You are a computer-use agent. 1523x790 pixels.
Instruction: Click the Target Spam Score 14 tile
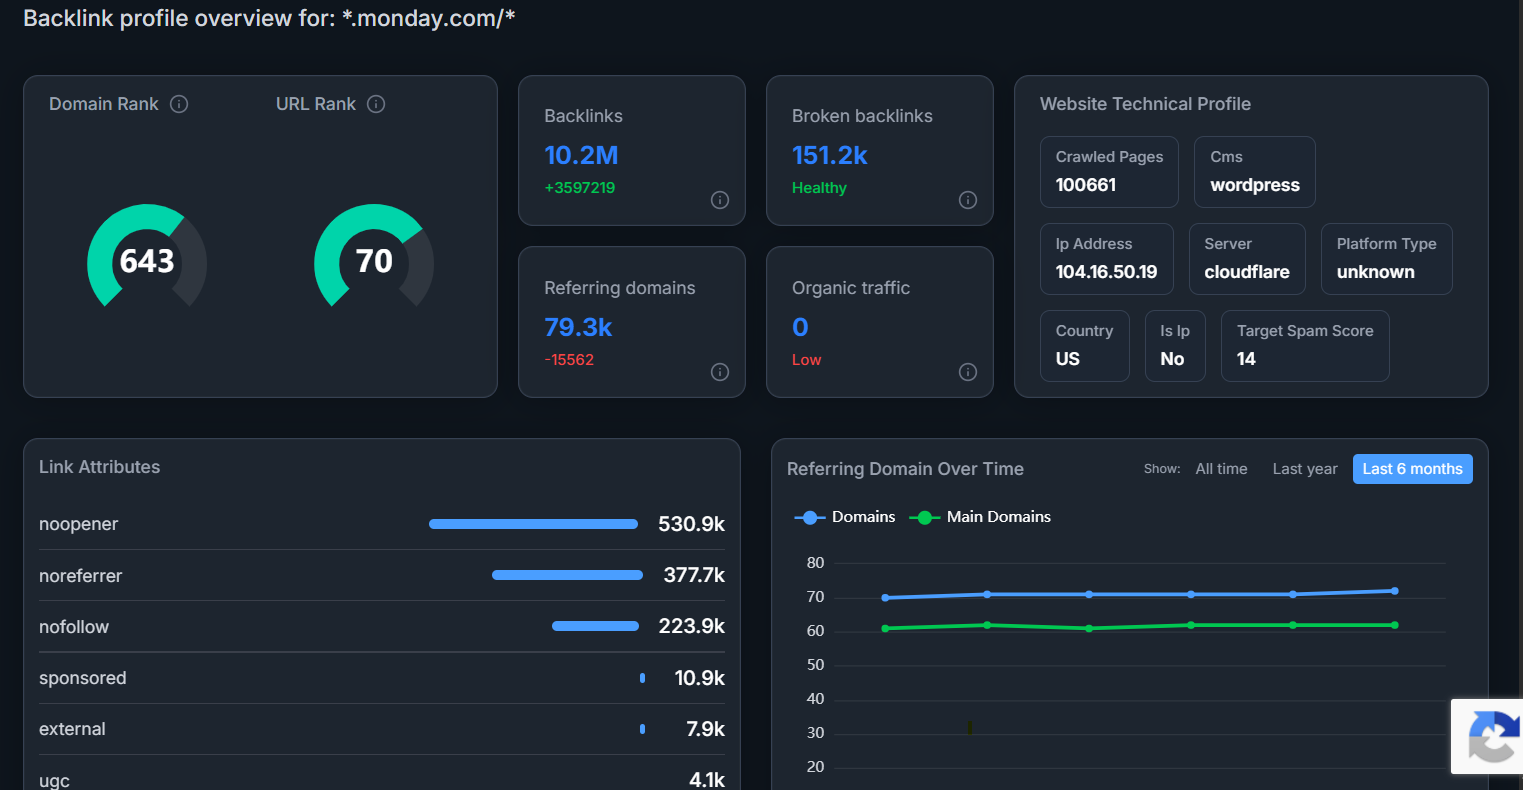point(1305,346)
